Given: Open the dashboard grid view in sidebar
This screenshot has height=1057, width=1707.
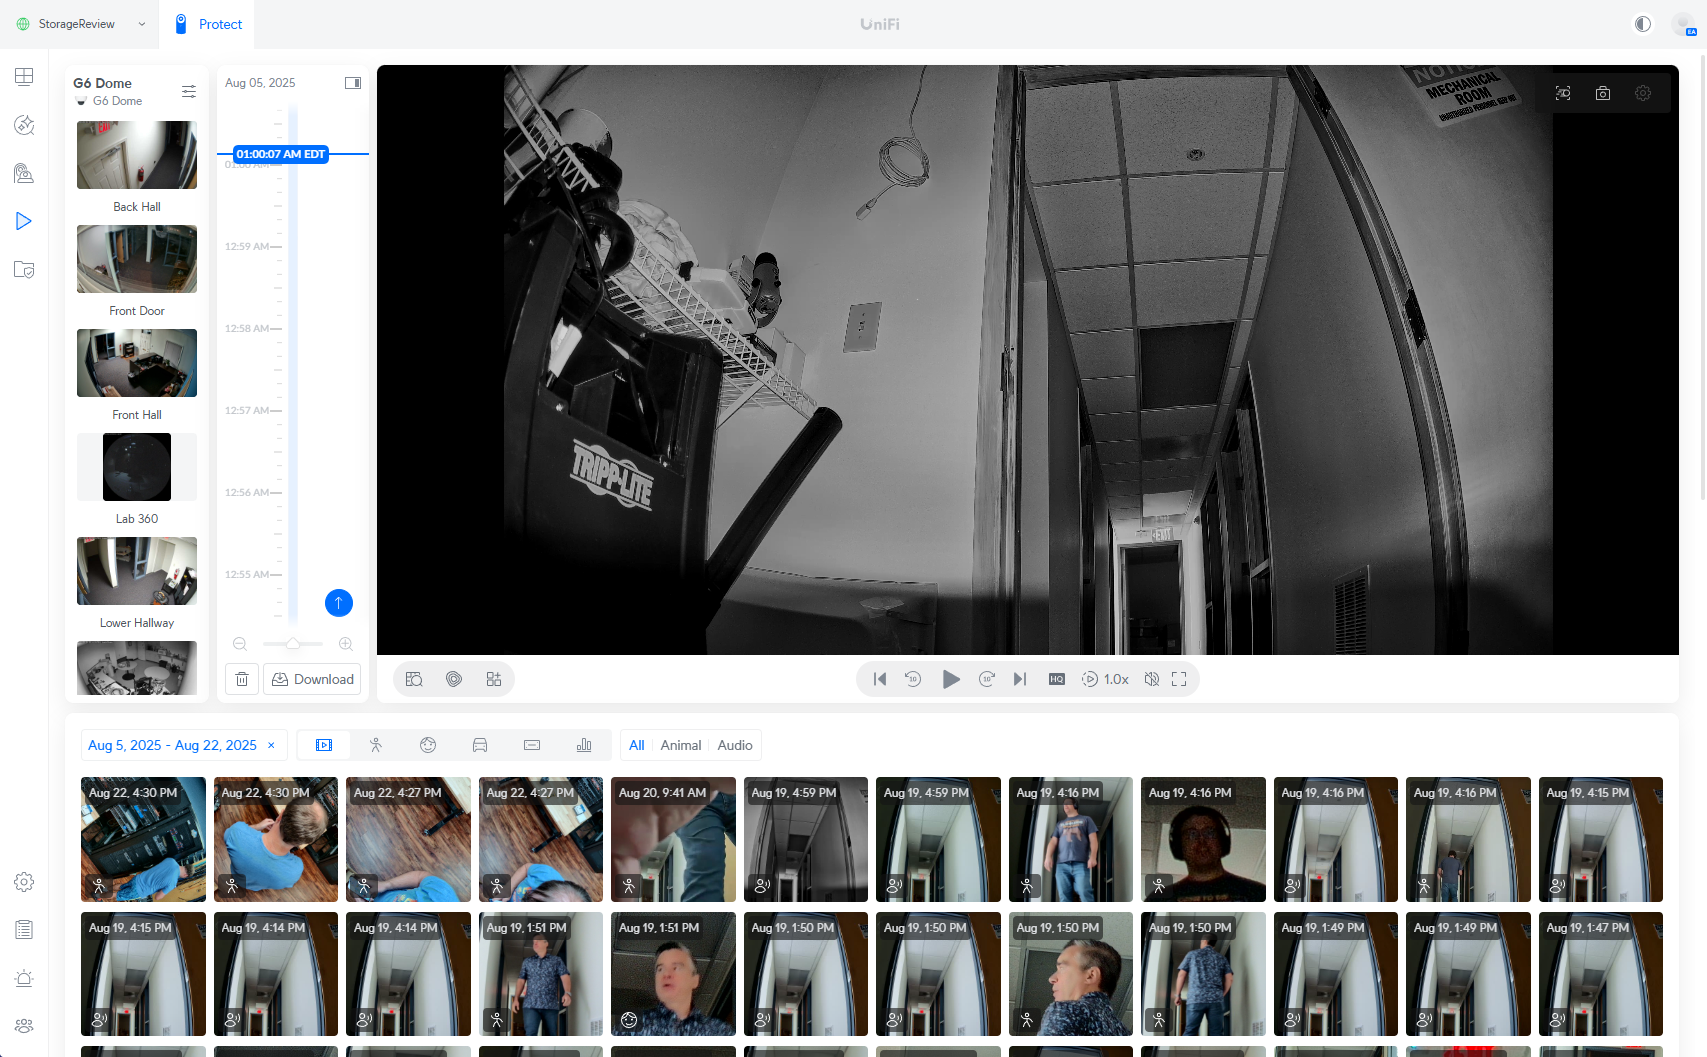Looking at the screenshot, I should [24, 77].
